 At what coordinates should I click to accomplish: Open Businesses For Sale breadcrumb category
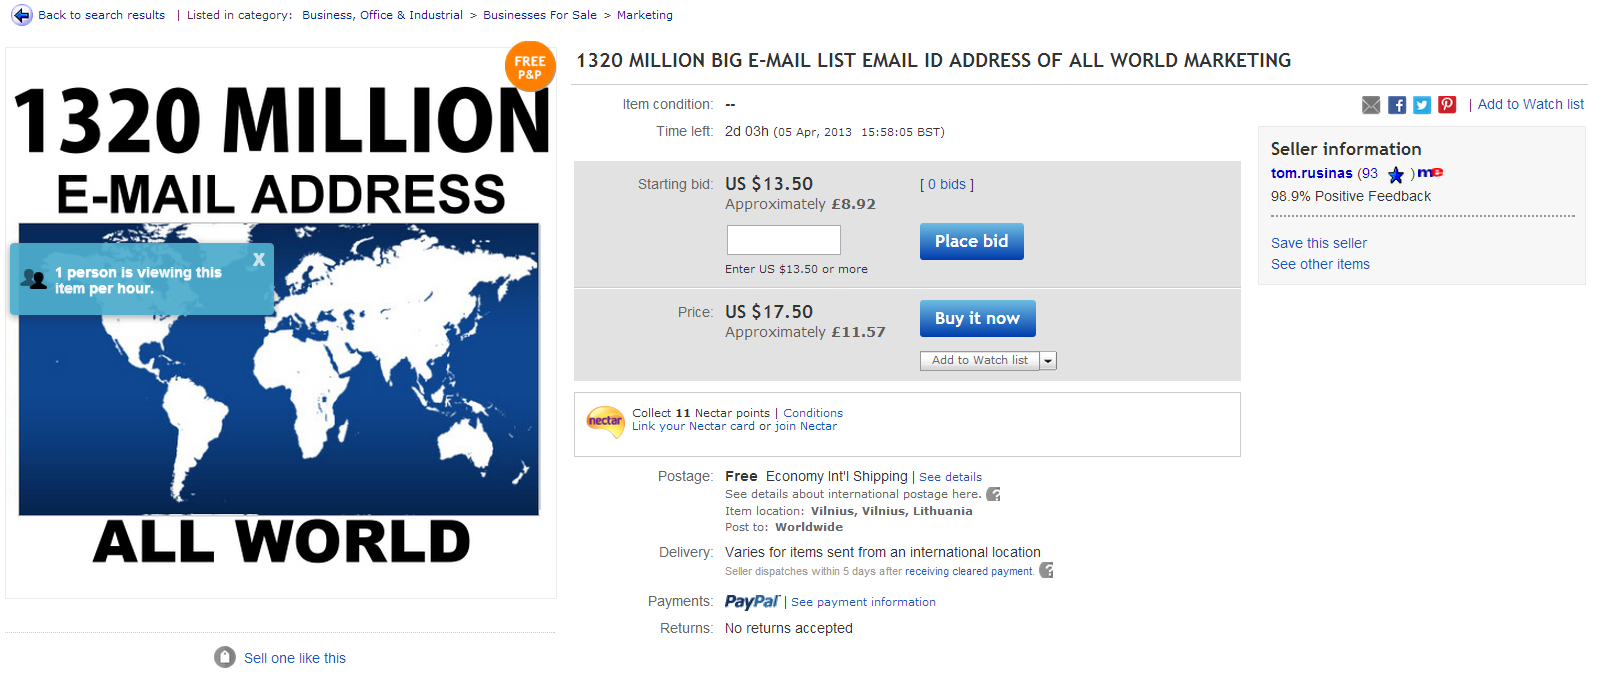tap(540, 15)
